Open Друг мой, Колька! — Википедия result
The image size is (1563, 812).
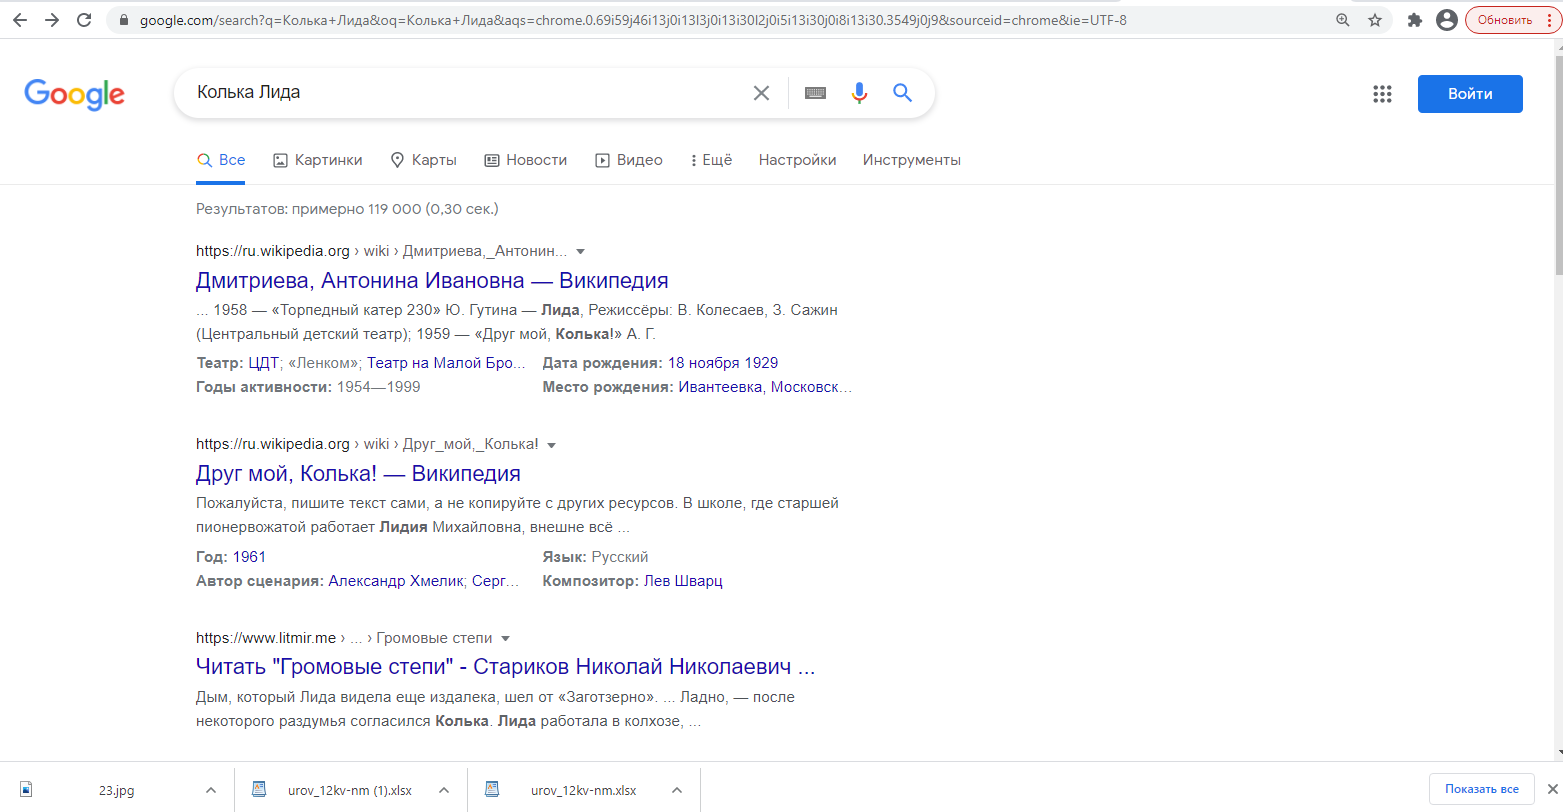(358, 474)
